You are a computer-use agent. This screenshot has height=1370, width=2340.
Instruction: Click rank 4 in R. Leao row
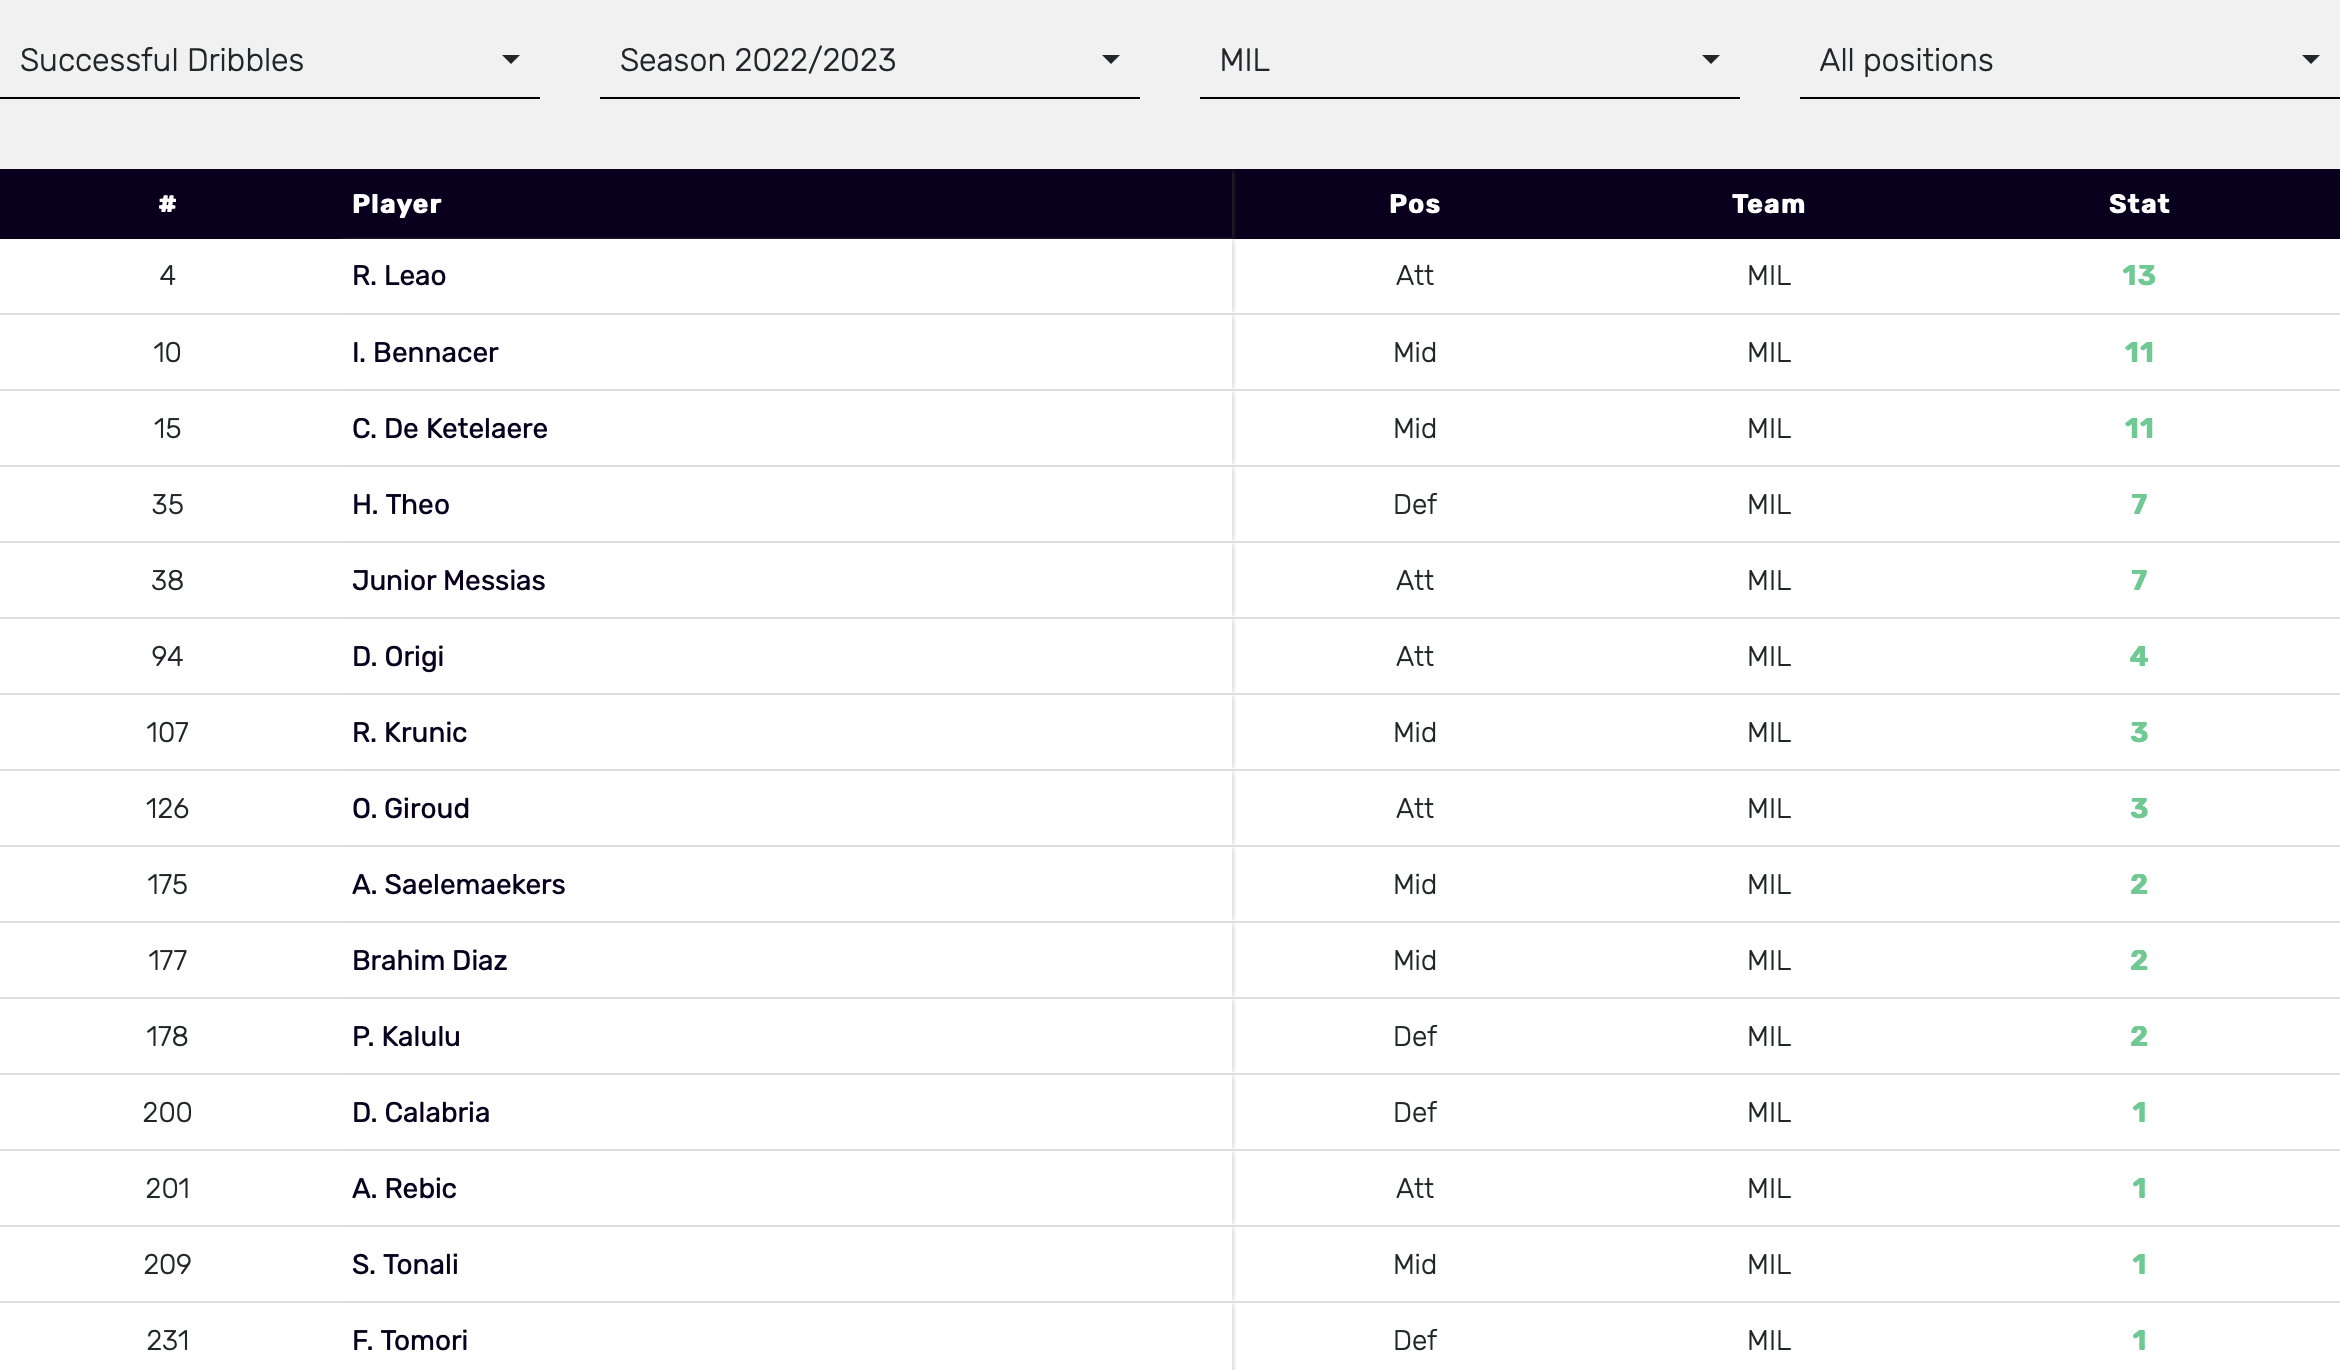pos(167,276)
